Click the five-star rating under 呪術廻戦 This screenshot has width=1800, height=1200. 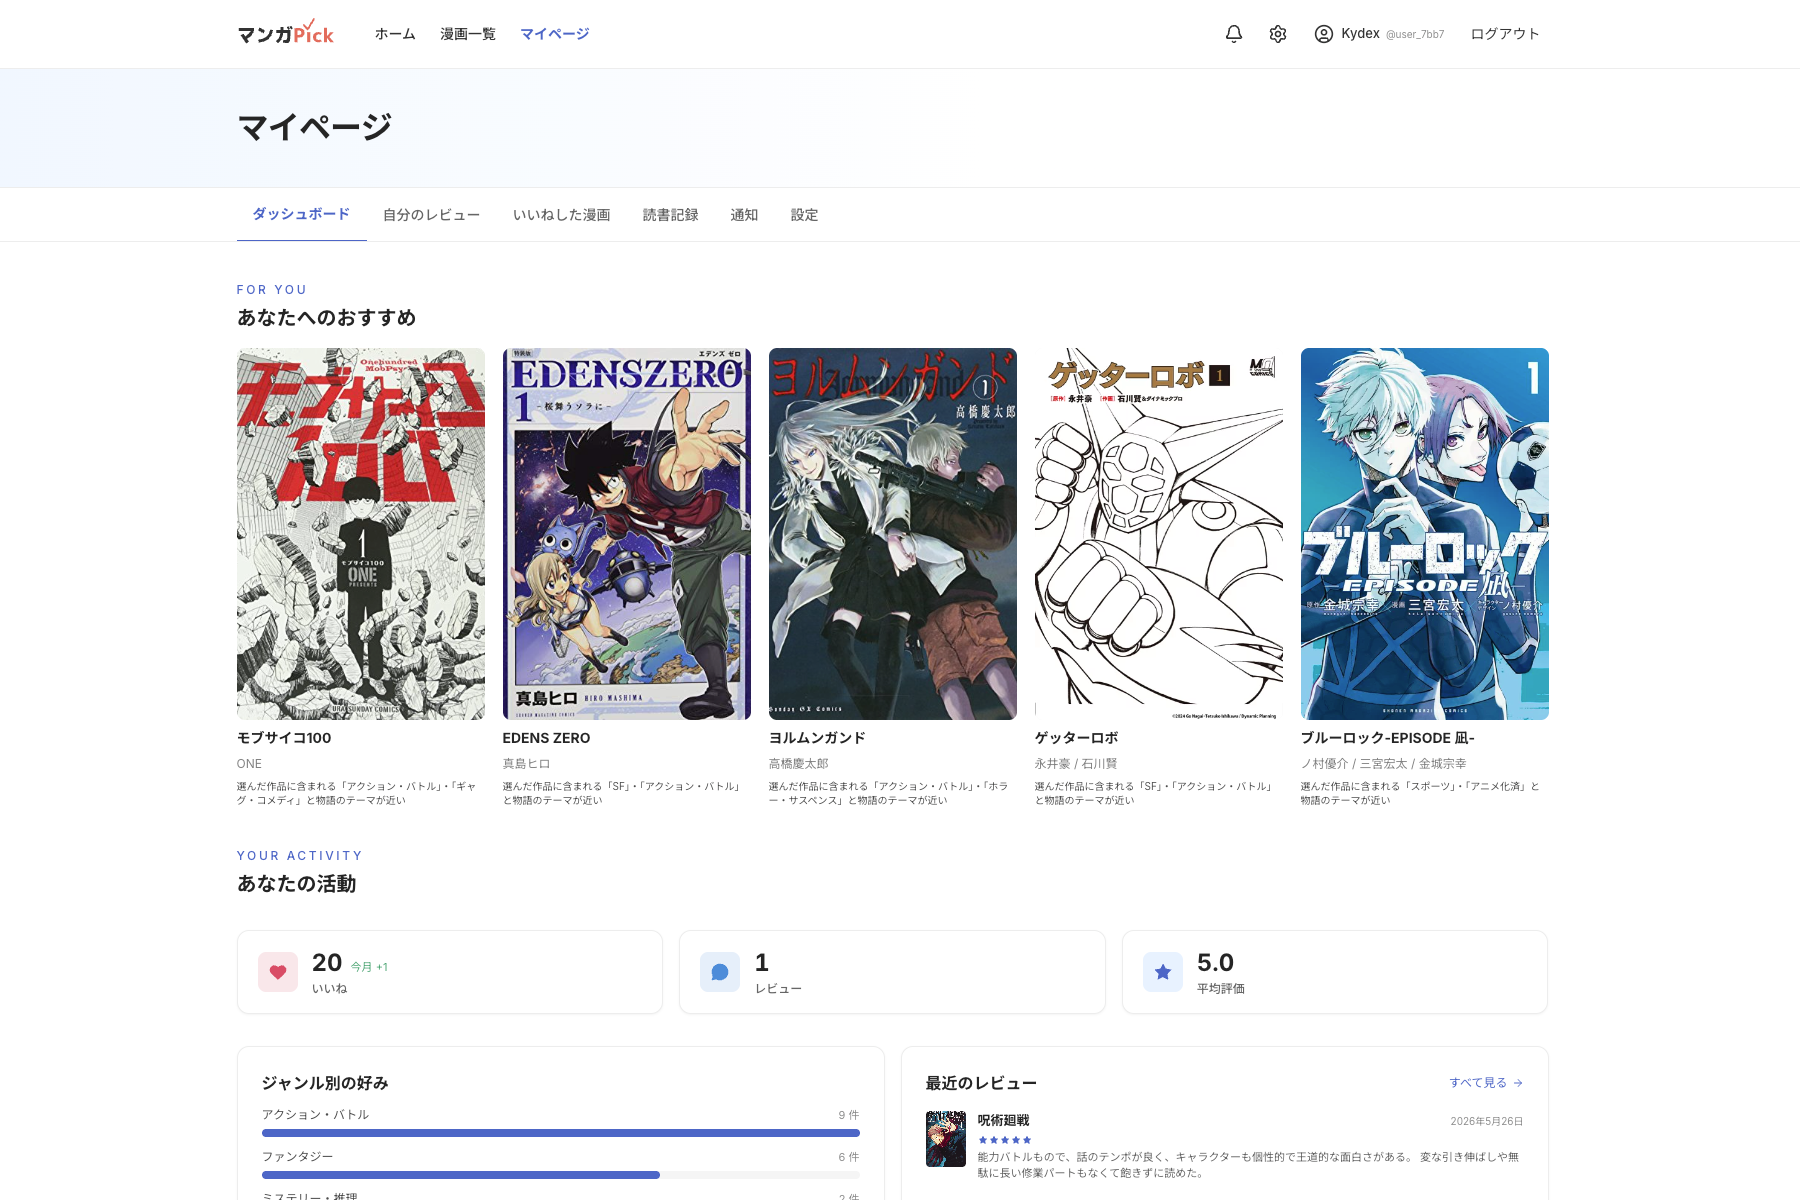coord(1005,1140)
